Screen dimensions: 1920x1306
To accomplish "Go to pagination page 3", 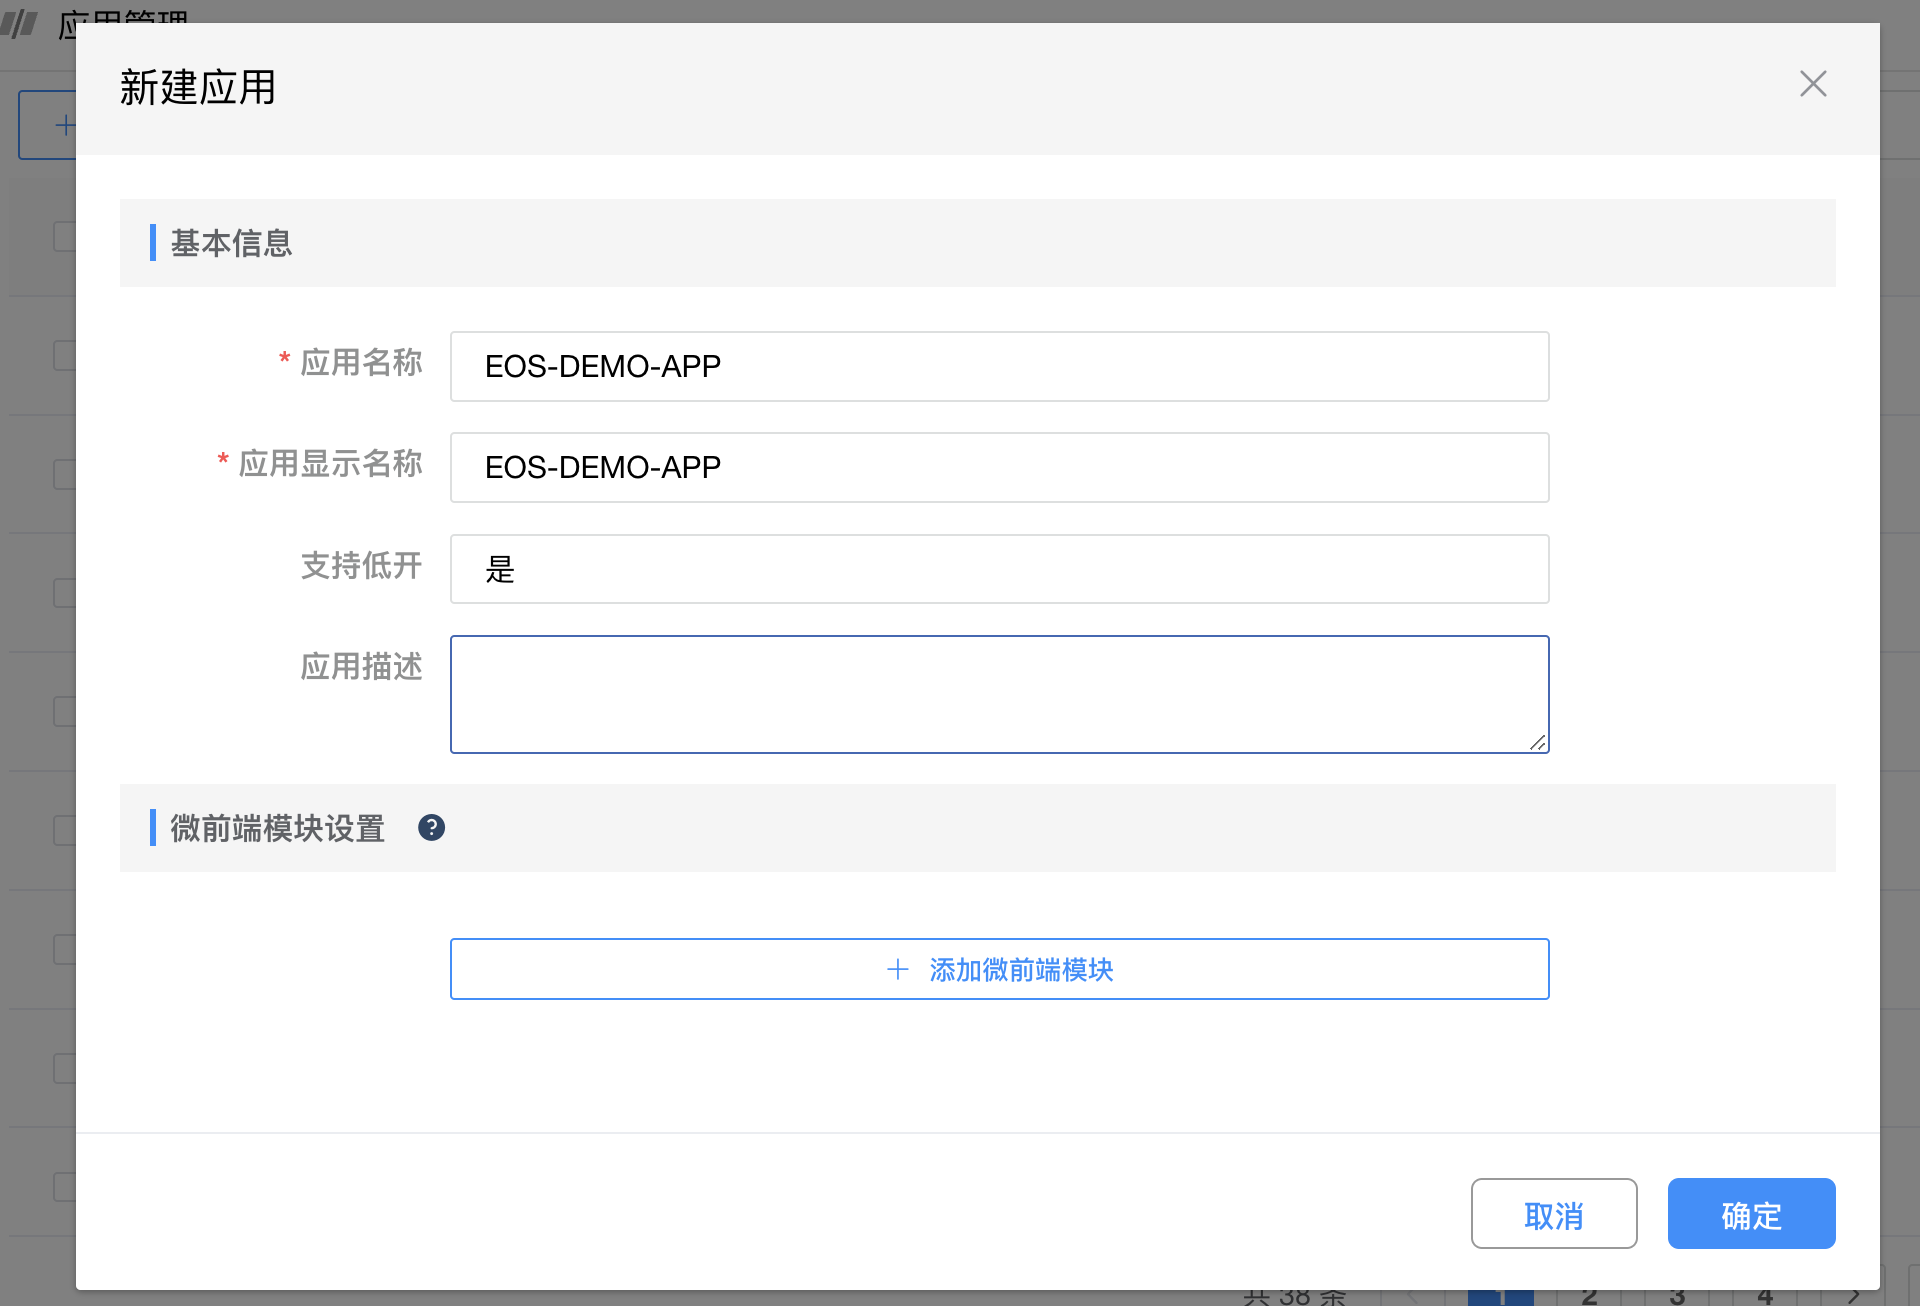I will click(x=1677, y=1297).
